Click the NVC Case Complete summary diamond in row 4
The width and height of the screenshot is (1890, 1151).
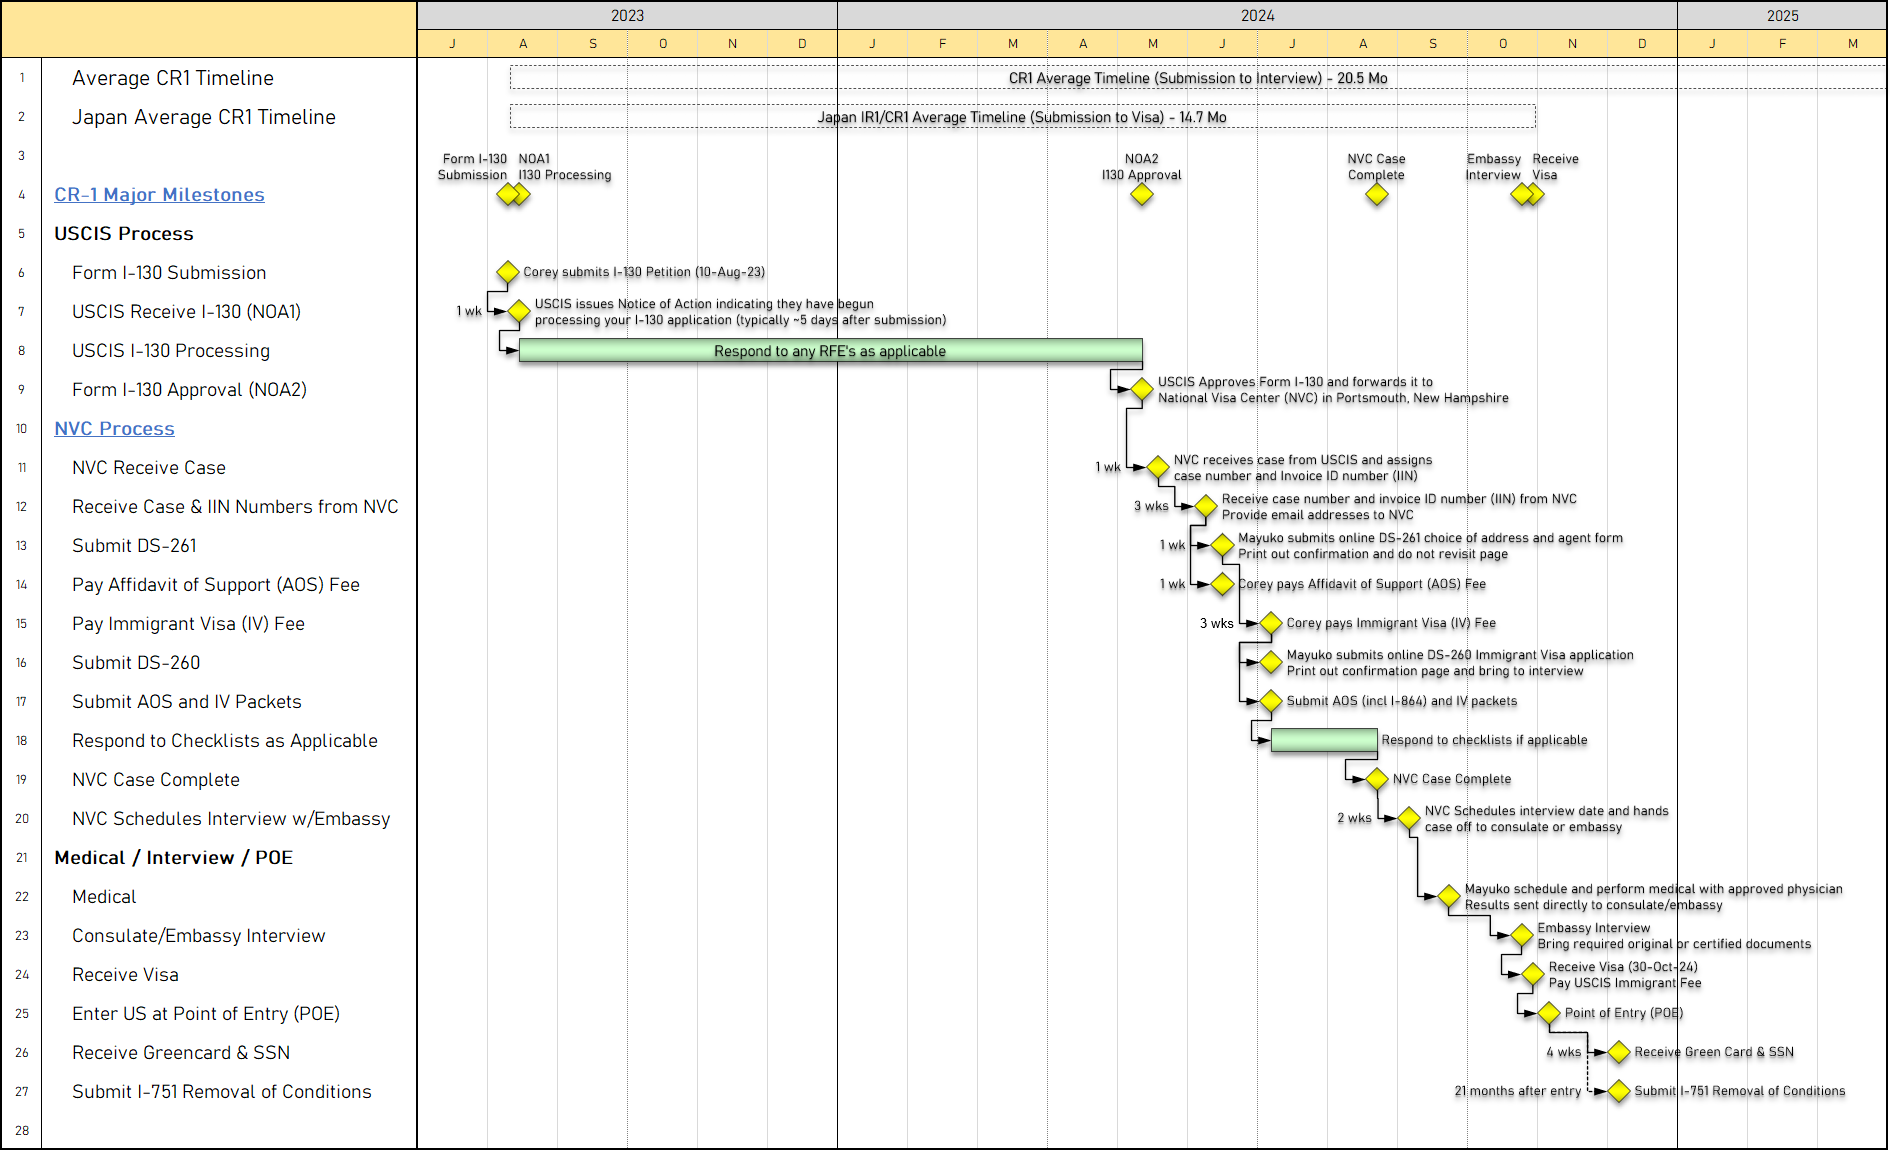1377,195
